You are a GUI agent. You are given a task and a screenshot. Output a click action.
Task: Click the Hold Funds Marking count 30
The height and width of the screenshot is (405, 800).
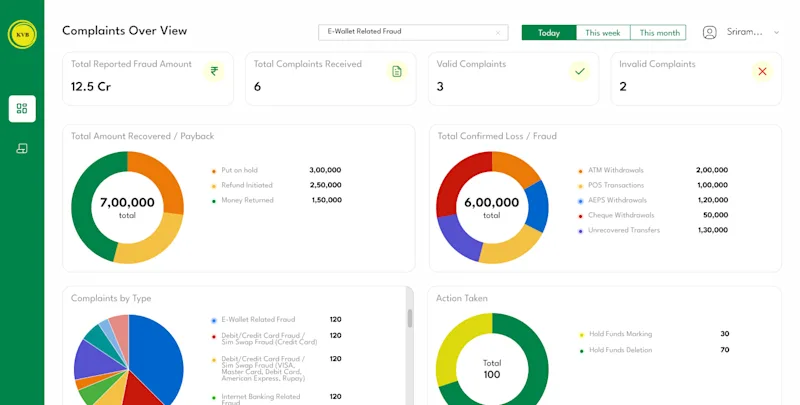724,334
